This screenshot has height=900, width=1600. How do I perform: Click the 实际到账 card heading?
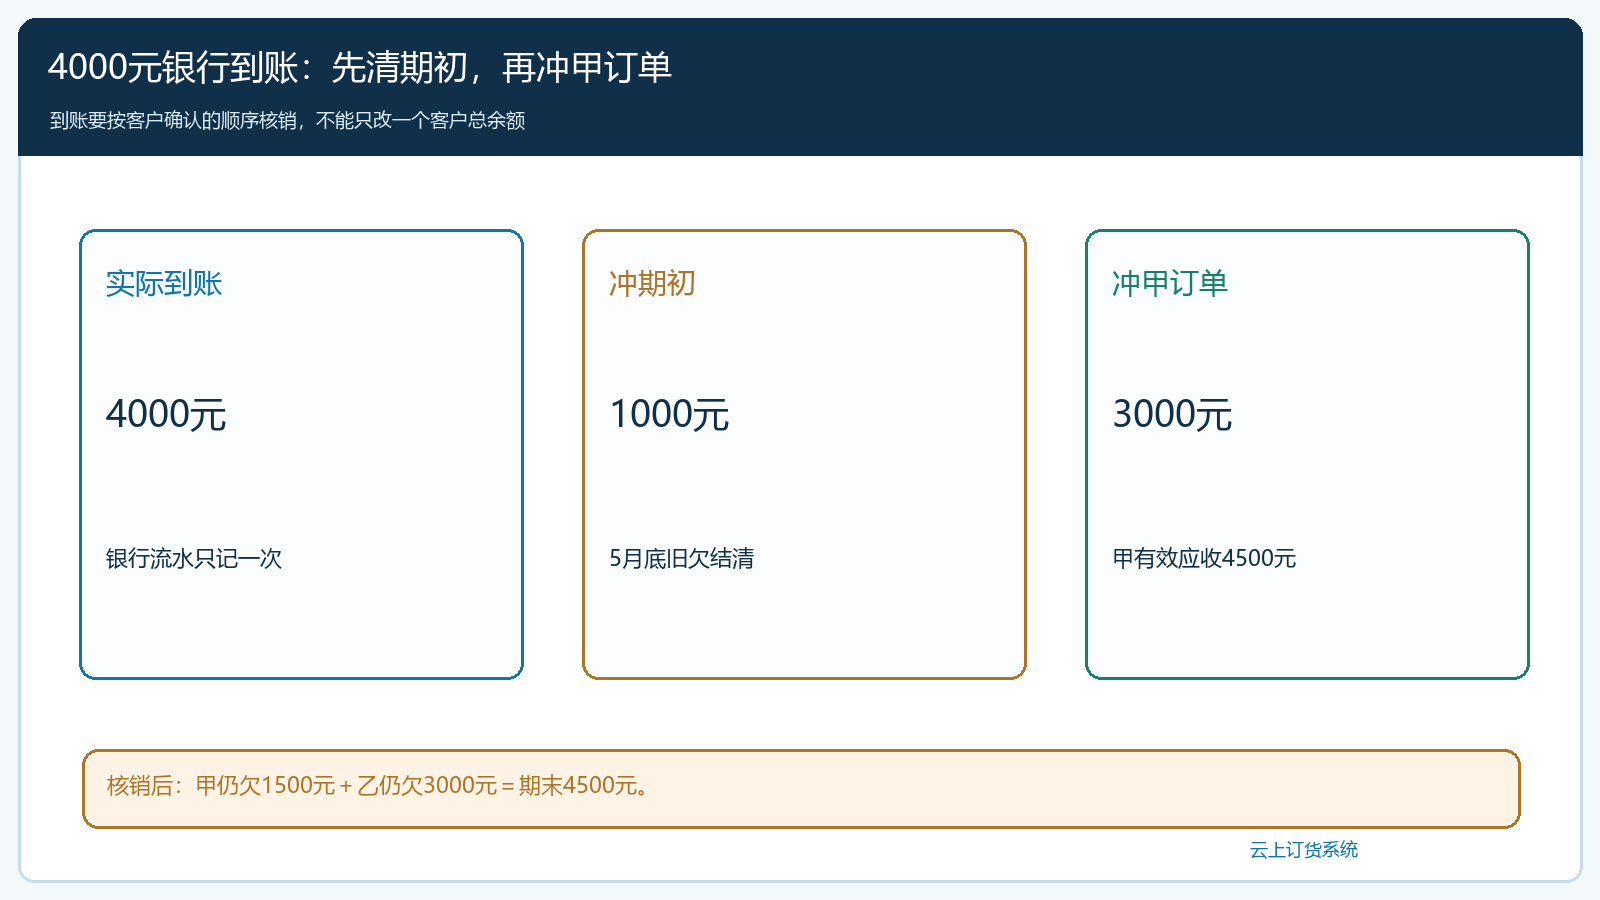[x=164, y=284]
